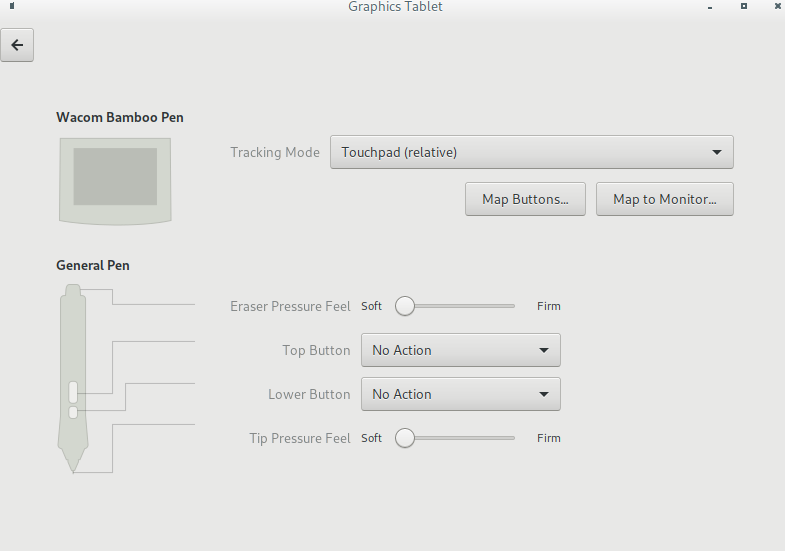Open Map to Monitor... dialog
This screenshot has width=785, height=551.
click(x=664, y=199)
